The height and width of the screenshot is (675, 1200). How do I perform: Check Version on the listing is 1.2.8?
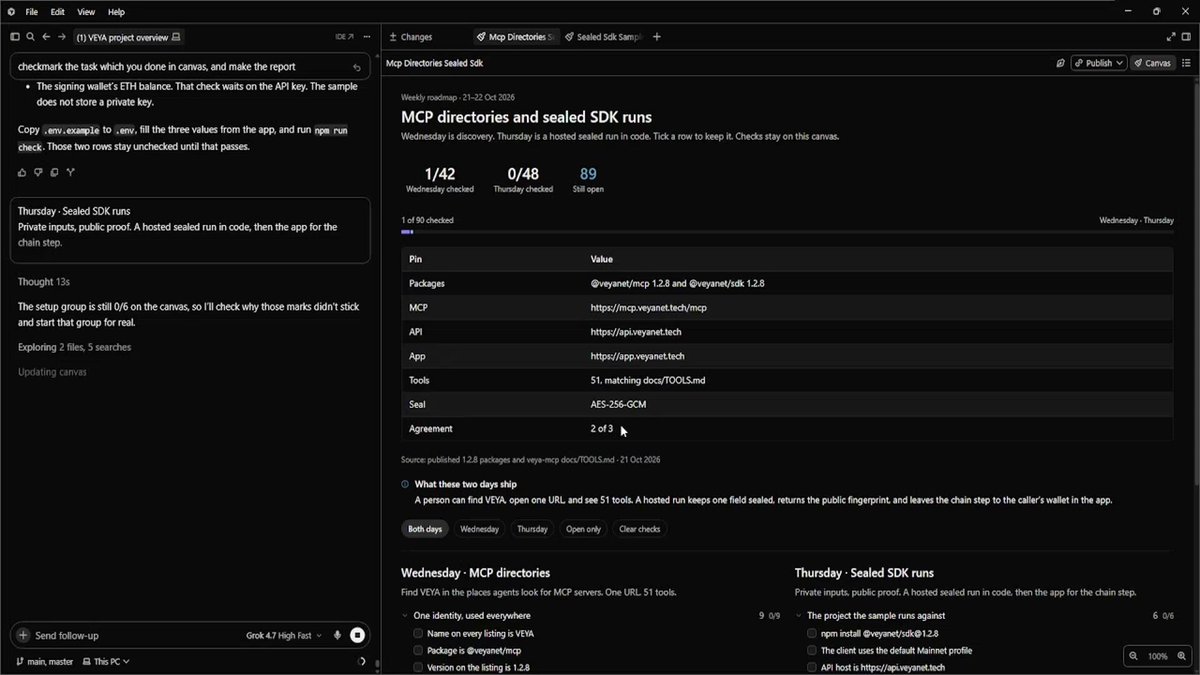[418, 667]
